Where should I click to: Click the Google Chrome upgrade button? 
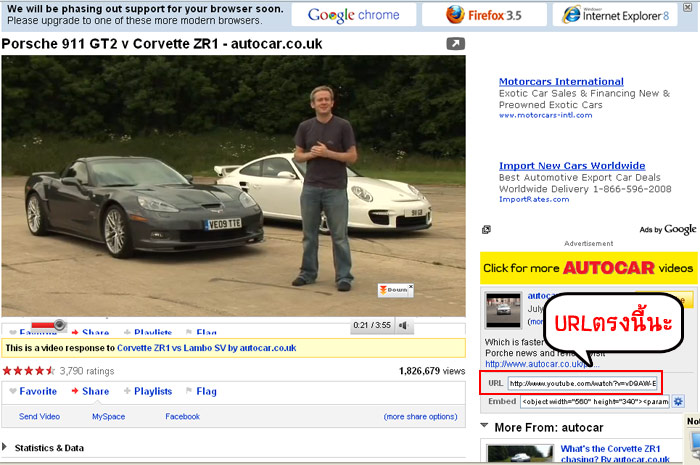[354, 15]
